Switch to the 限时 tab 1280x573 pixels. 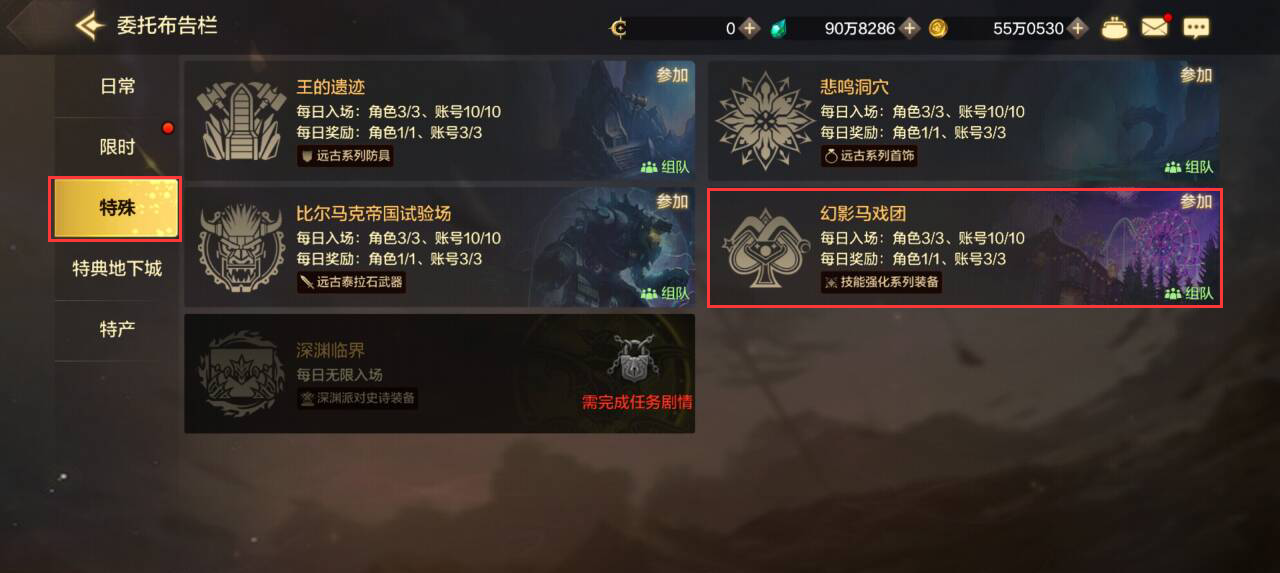point(117,148)
